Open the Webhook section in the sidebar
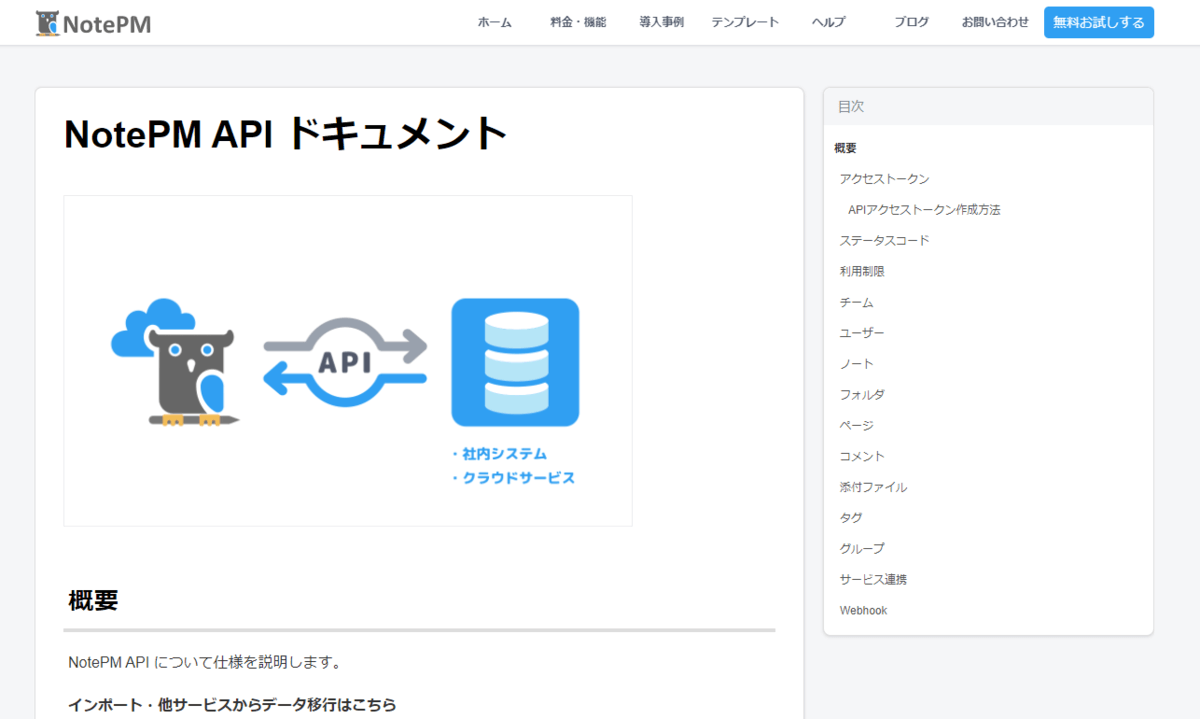Viewport: 1200px width, 719px height. tap(864, 609)
